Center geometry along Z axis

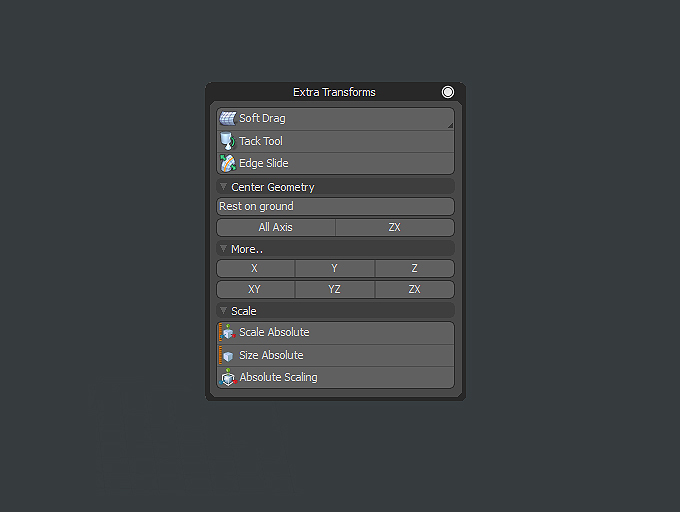tap(415, 268)
